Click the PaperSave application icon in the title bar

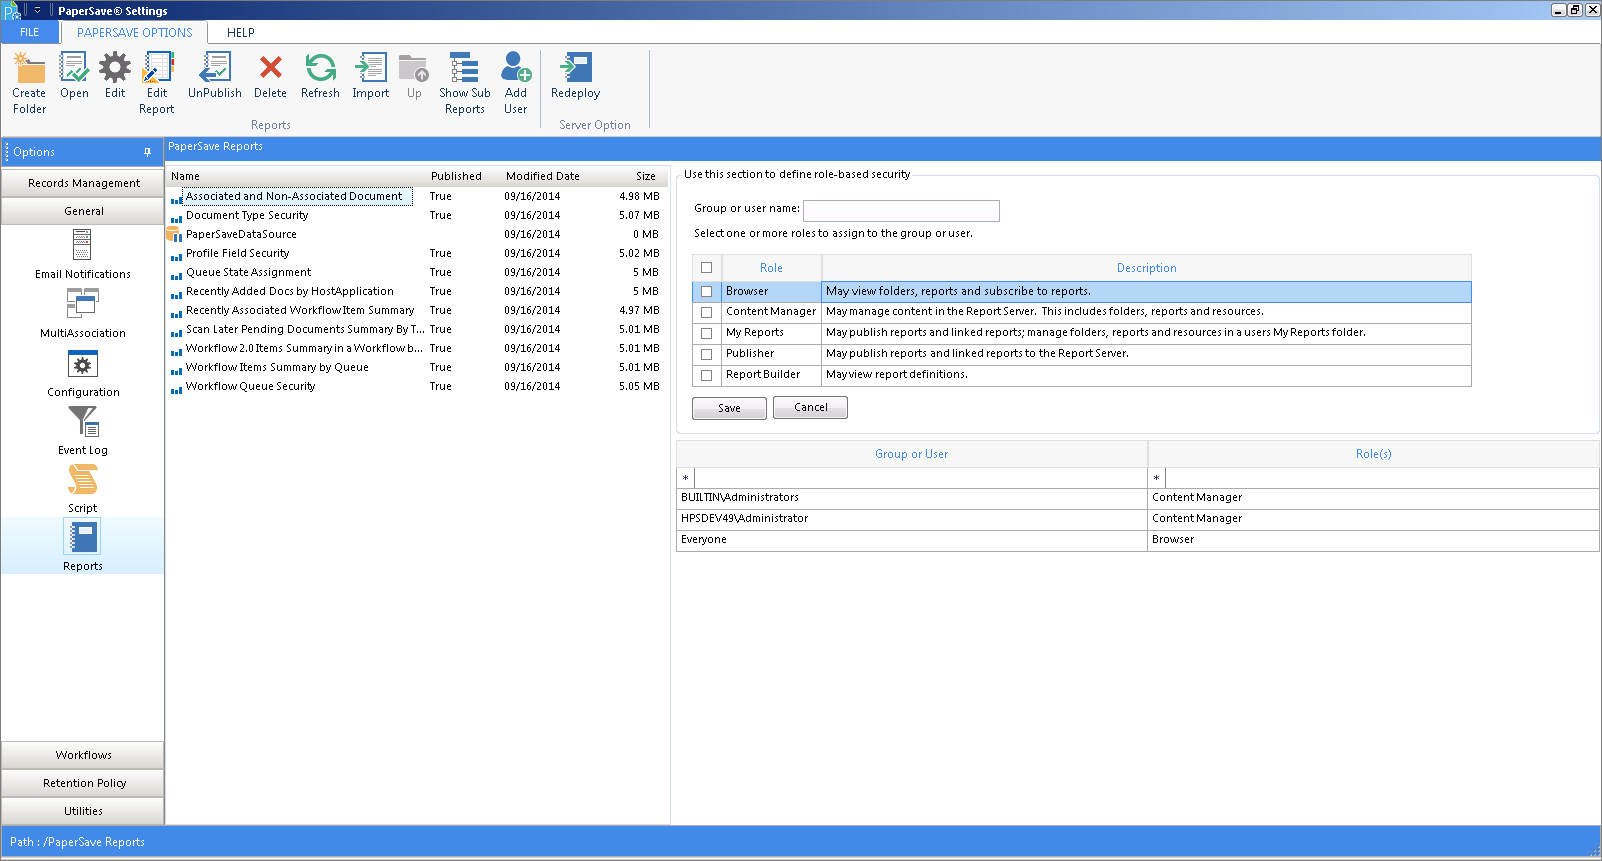tap(12, 10)
